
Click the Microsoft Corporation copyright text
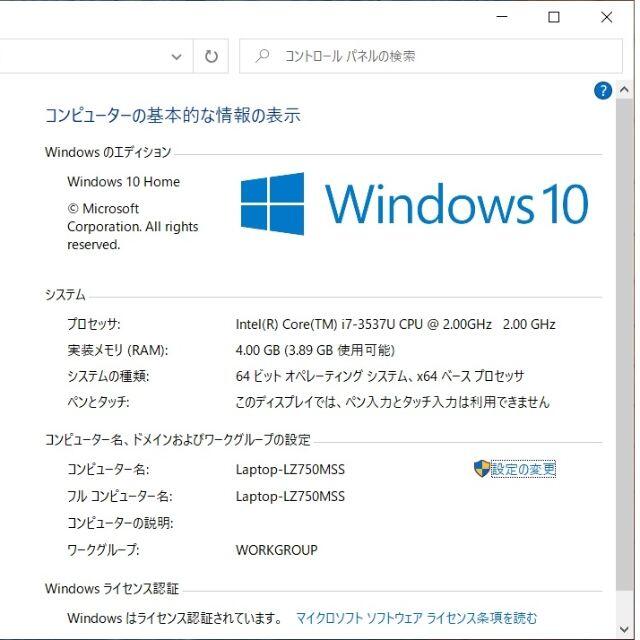(x=133, y=227)
